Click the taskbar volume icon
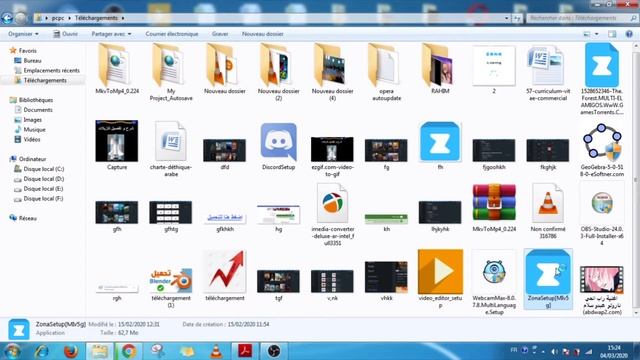The width and height of the screenshot is (640, 360). [x=554, y=351]
